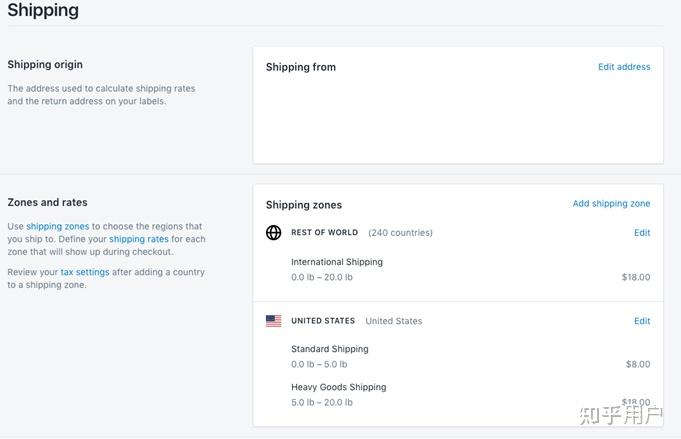The height and width of the screenshot is (439, 681).
Task: Select the Standard Shipping rate
Action: pyautogui.click(x=330, y=349)
